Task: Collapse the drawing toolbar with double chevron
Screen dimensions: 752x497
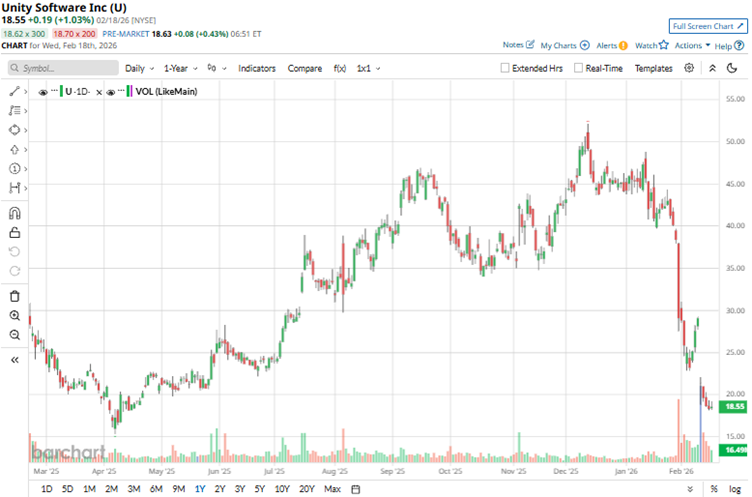Action: point(14,360)
